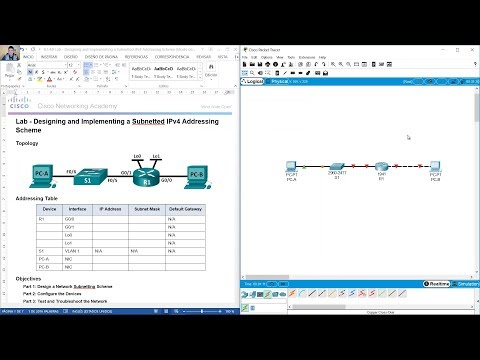Image resolution: width=480 pixels, height=360 pixels.
Task: Select the Automatically Choose Connection Type cable
Action: (292, 293)
